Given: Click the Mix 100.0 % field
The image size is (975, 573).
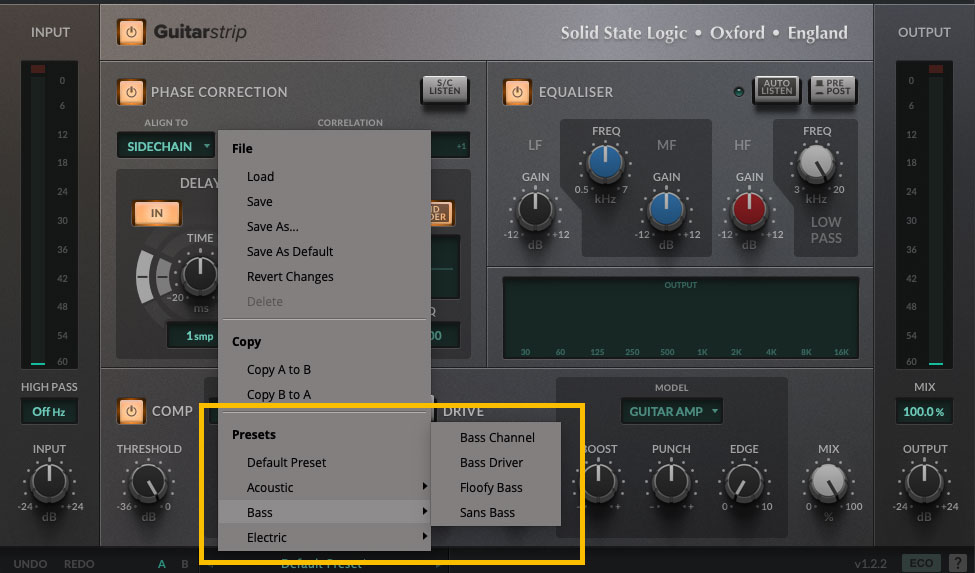Looking at the screenshot, I should (x=924, y=411).
